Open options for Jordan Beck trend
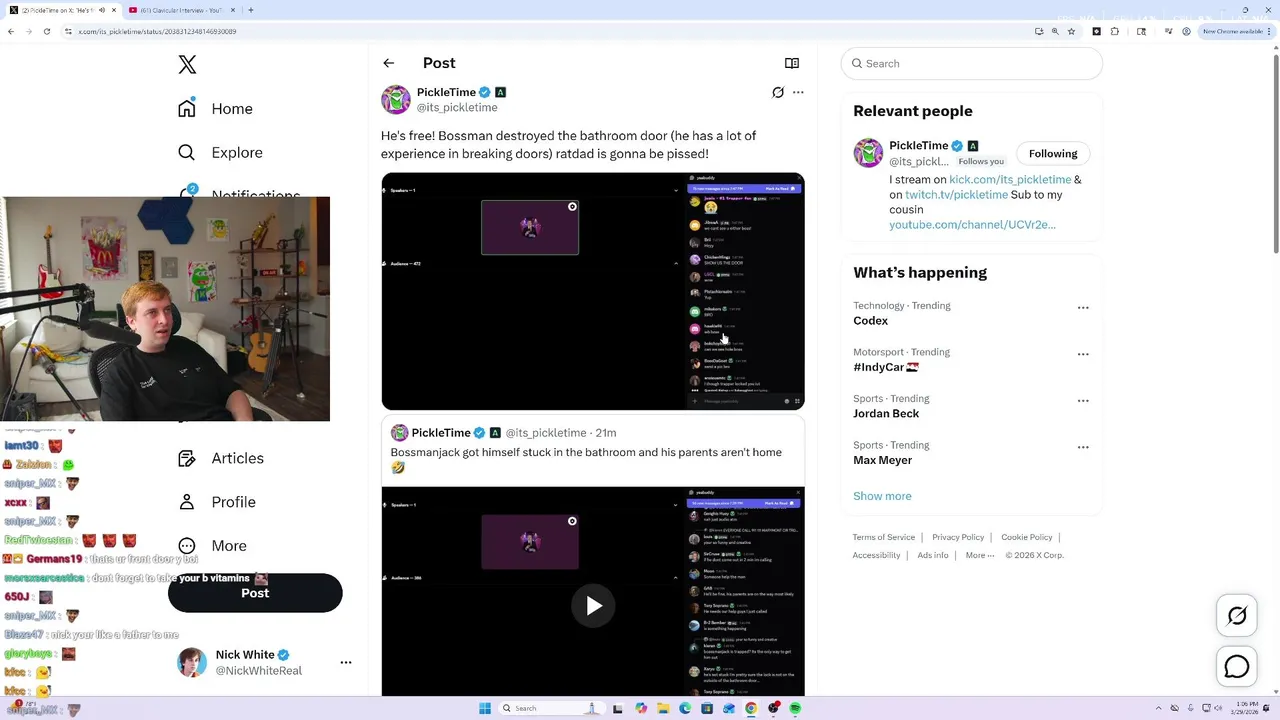Viewport: 1280px width, 720px height. [1083, 400]
